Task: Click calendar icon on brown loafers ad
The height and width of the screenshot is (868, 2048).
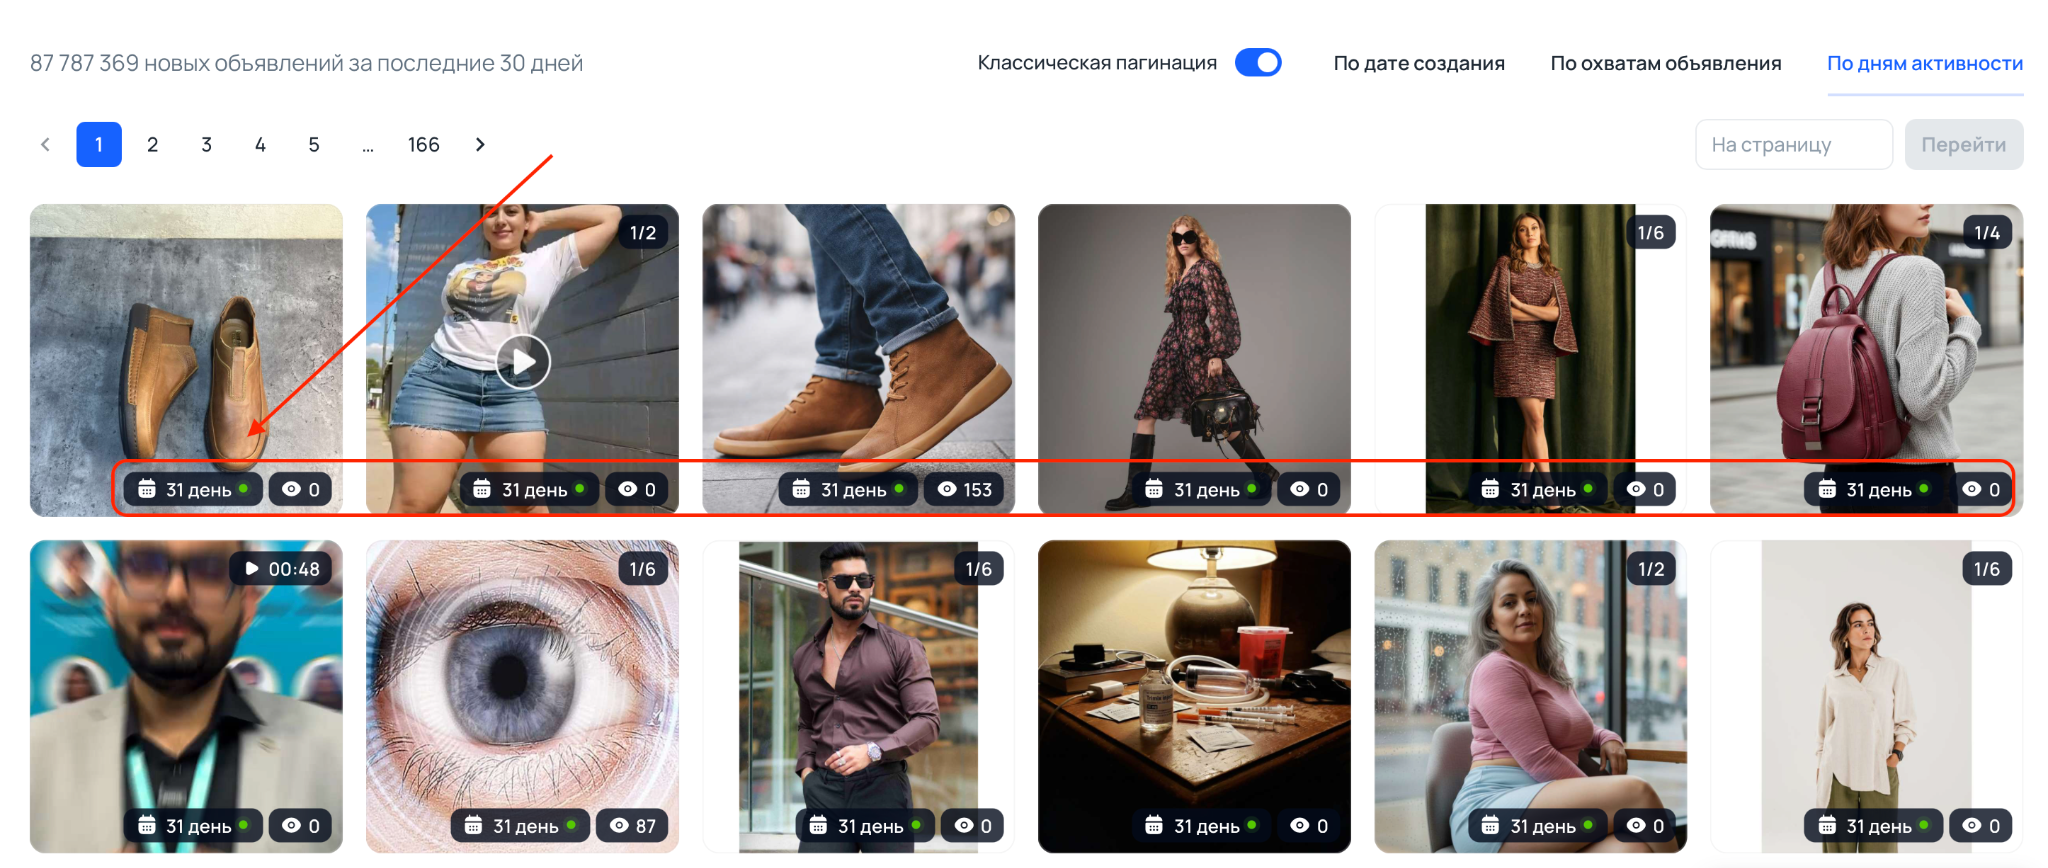Action: [147, 489]
